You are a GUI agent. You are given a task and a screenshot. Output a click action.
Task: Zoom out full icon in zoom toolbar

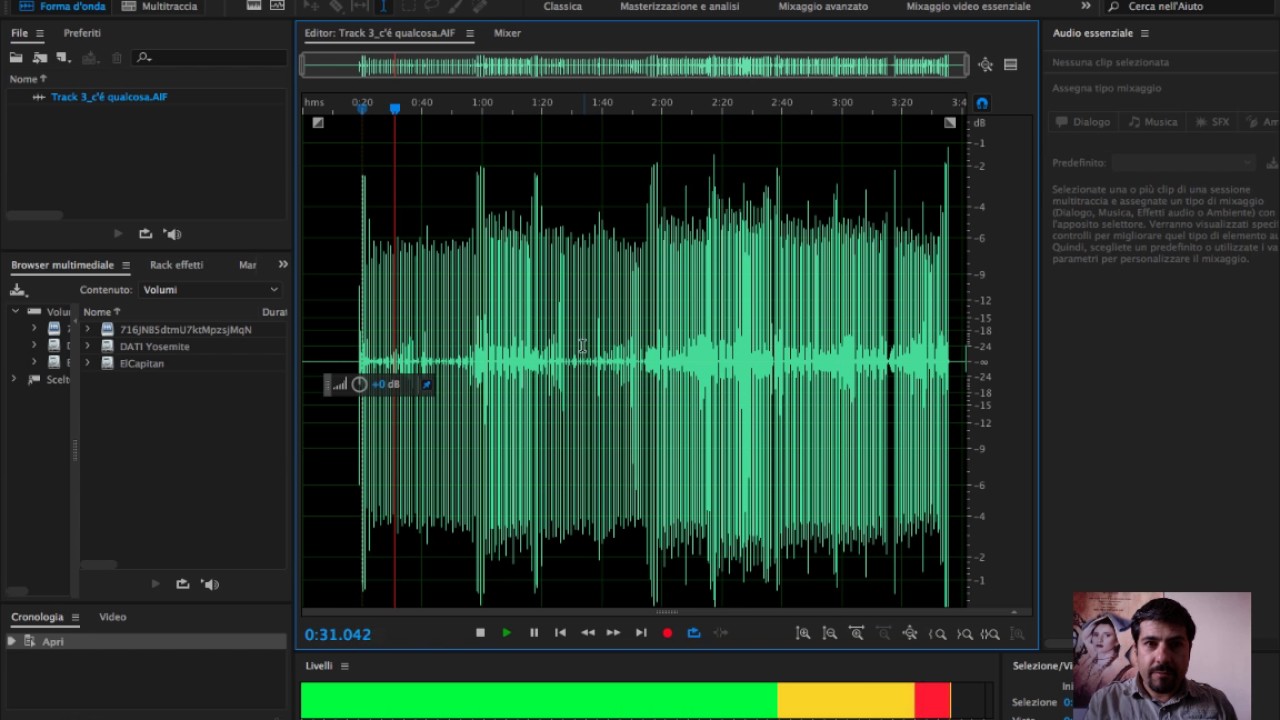click(x=910, y=633)
